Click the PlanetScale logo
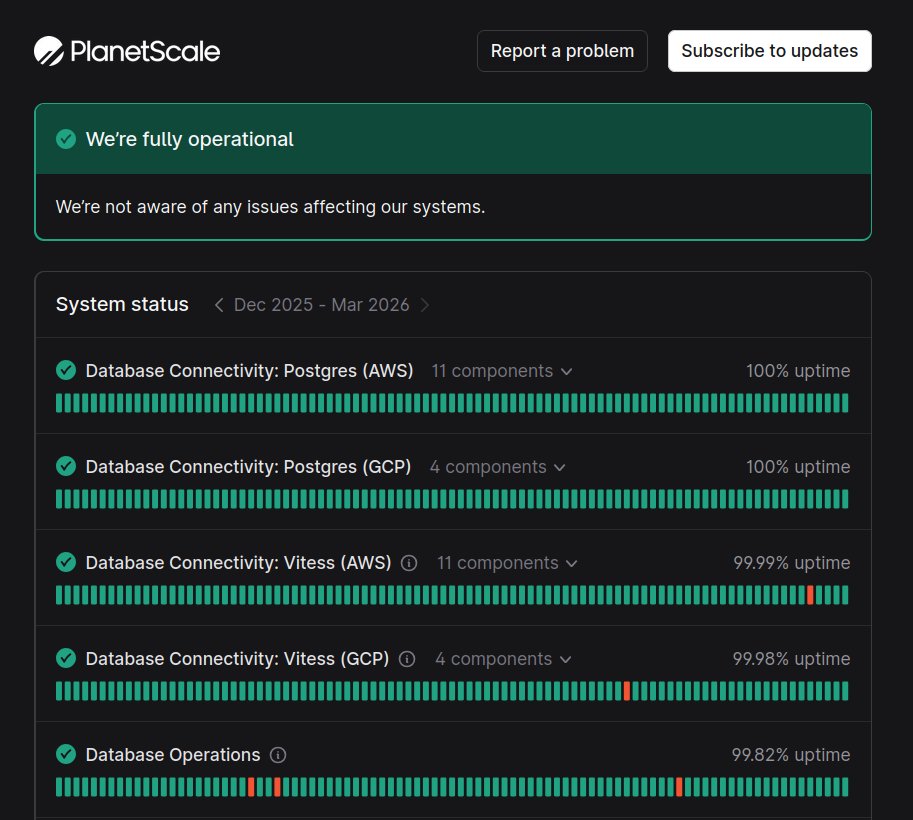The height and width of the screenshot is (820, 913). pyautogui.click(x=127, y=51)
